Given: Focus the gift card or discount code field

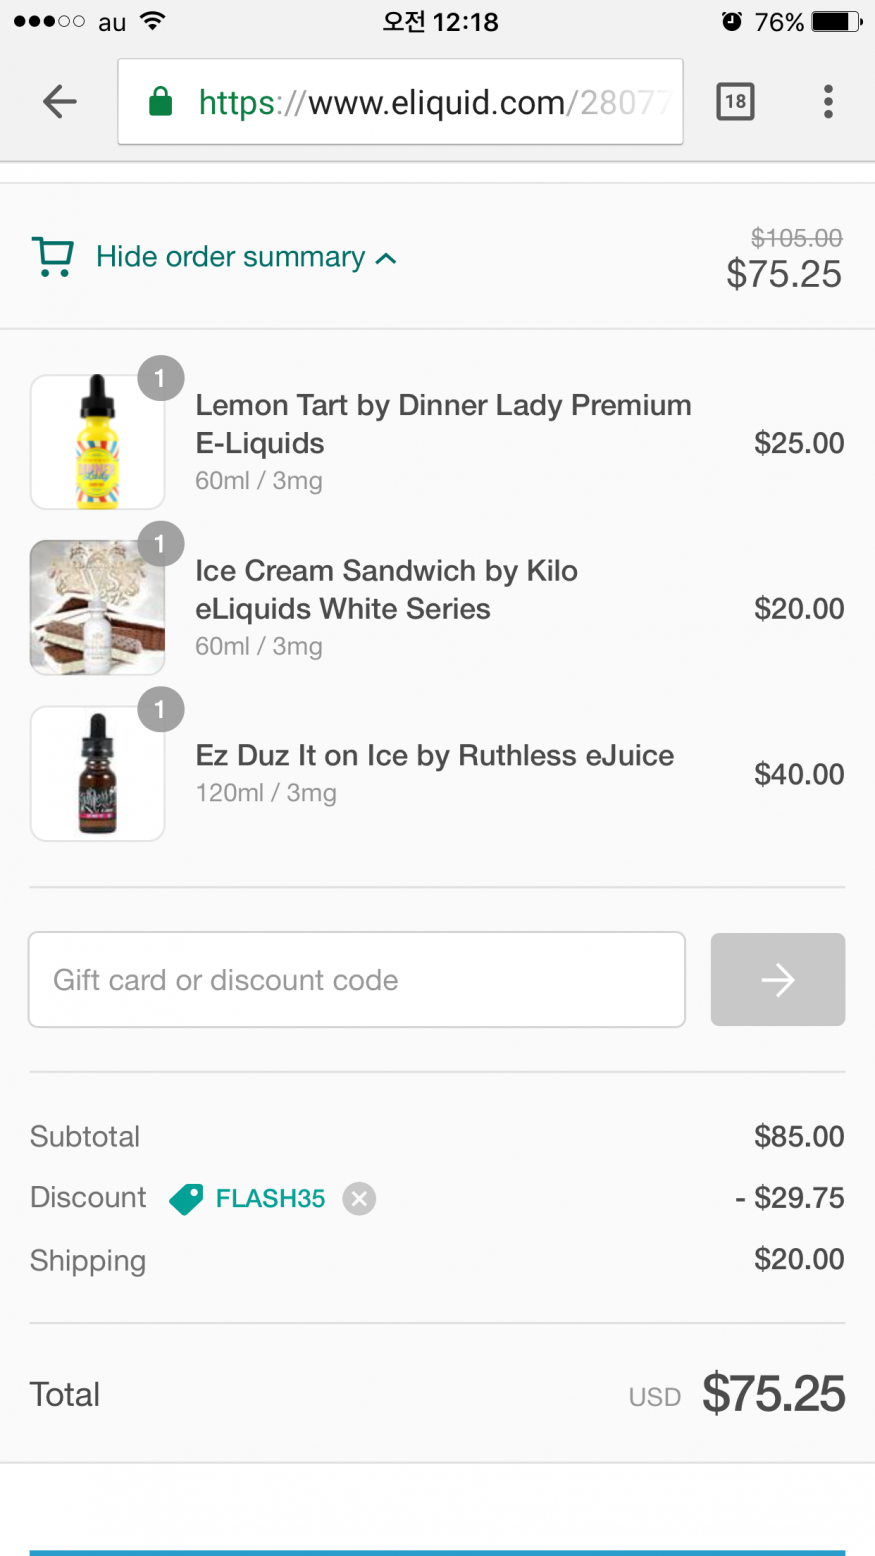Looking at the screenshot, I should [x=356, y=980].
